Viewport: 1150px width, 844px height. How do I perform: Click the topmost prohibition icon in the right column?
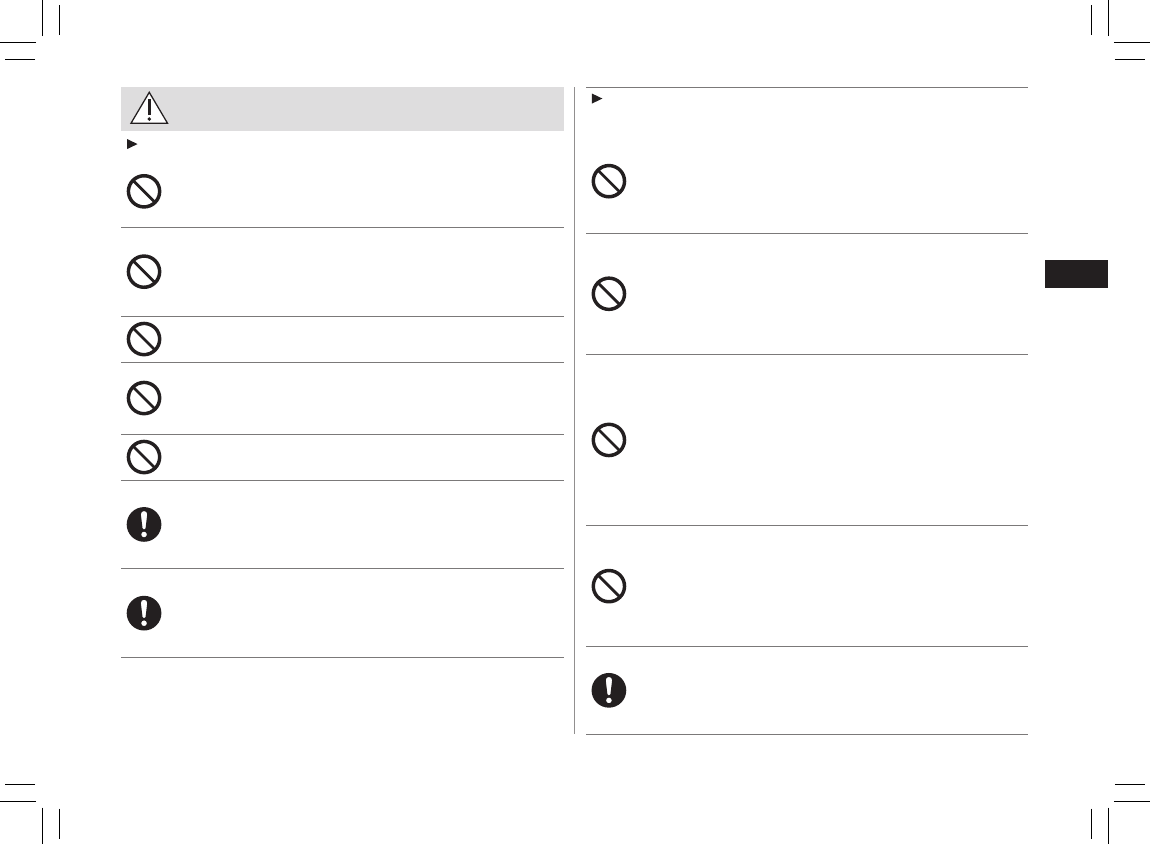point(609,181)
